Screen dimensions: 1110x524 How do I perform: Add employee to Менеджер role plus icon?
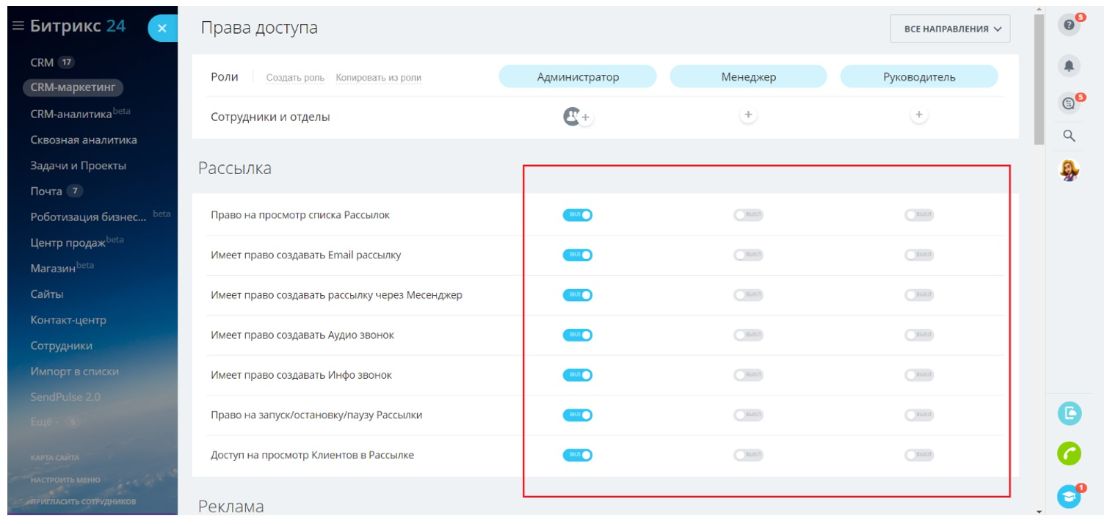point(748,116)
